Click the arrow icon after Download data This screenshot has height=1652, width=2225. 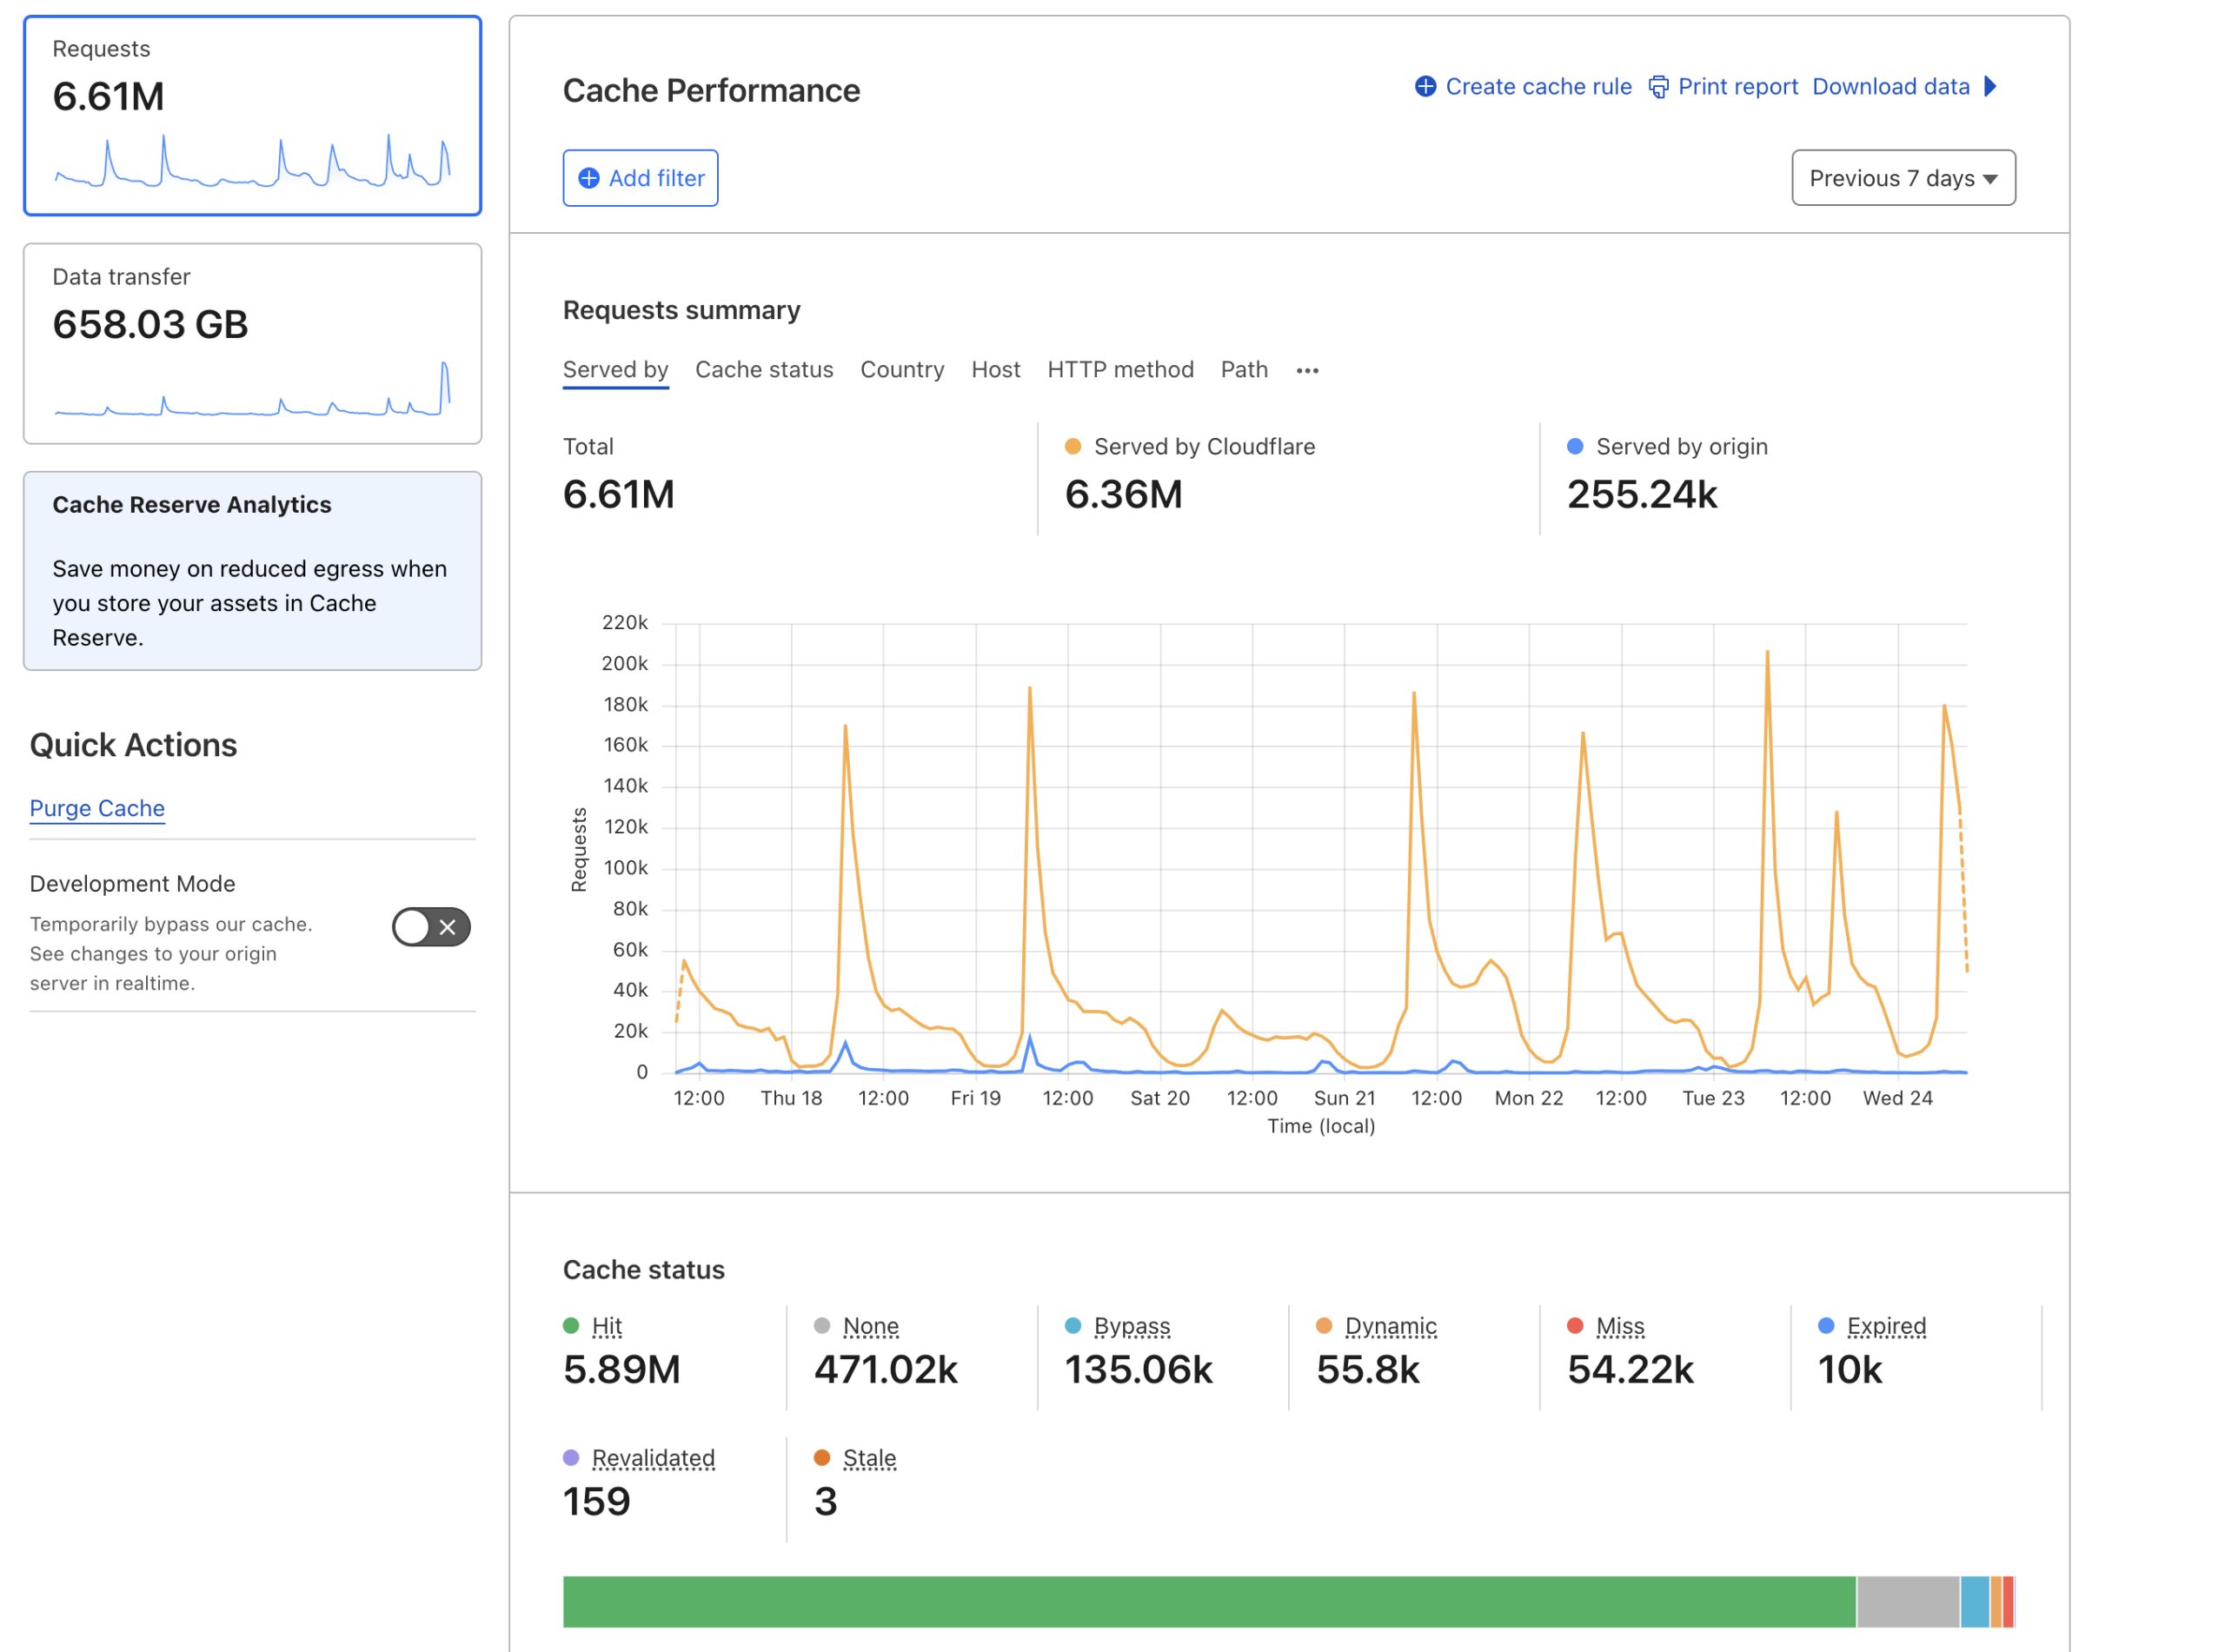(x=1991, y=87)
